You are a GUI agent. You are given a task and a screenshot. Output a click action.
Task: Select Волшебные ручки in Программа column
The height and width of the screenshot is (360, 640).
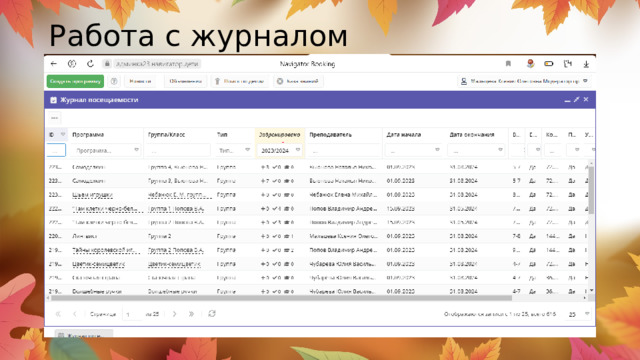97,291
